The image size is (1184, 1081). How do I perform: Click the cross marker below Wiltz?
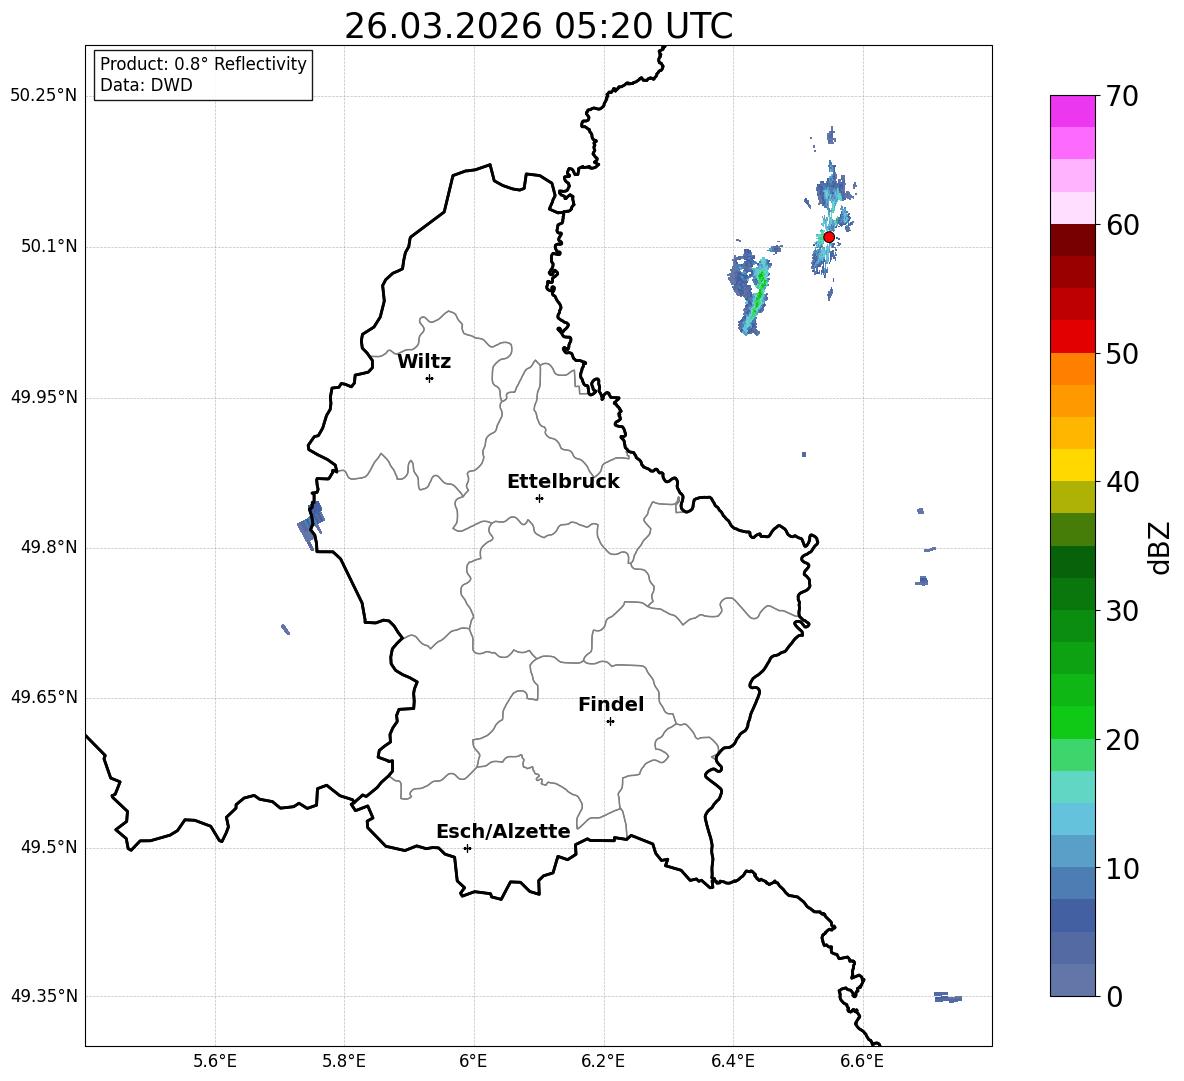(429, 378)
